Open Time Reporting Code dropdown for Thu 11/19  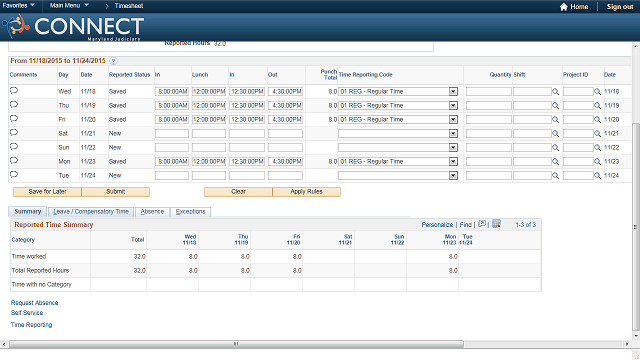453,105
